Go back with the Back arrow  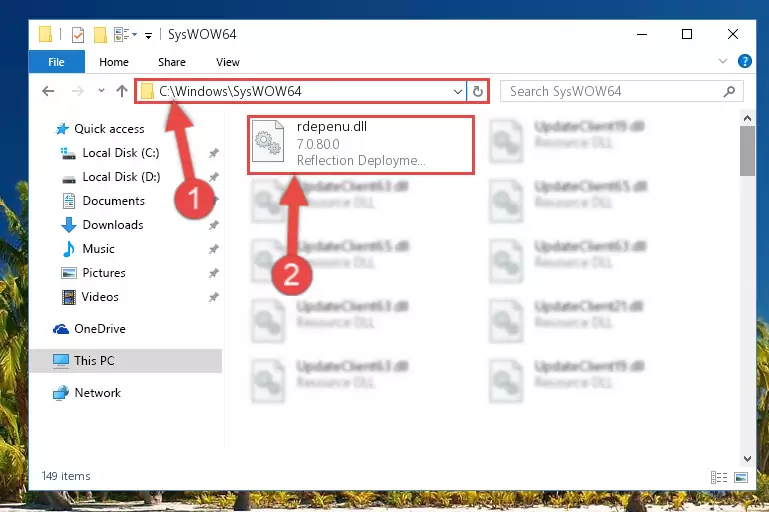(48, 91)
